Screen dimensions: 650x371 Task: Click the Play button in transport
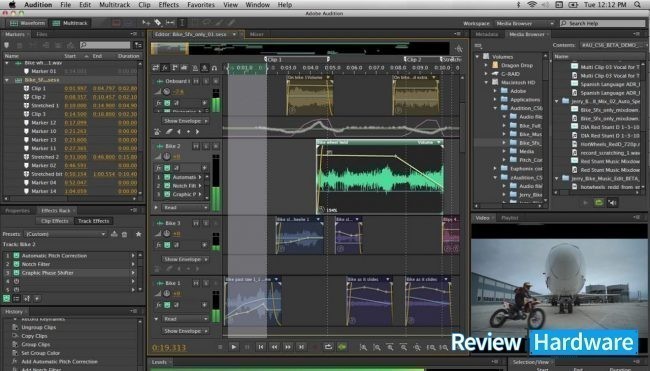234,347
